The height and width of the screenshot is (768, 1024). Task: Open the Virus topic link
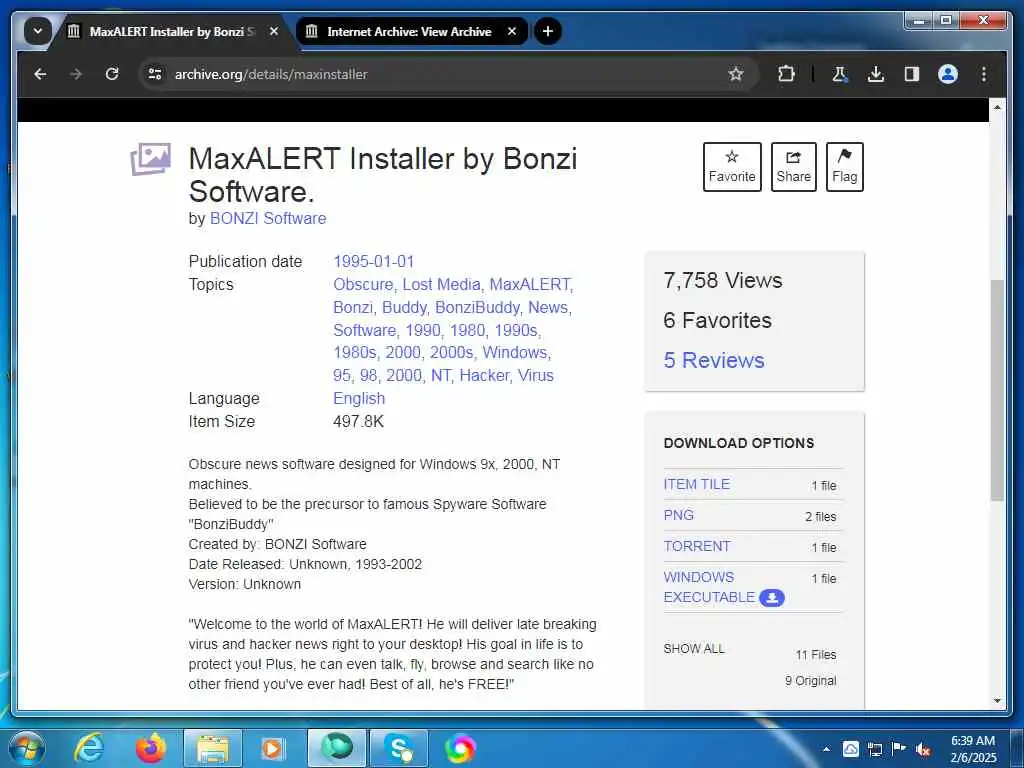536,376
